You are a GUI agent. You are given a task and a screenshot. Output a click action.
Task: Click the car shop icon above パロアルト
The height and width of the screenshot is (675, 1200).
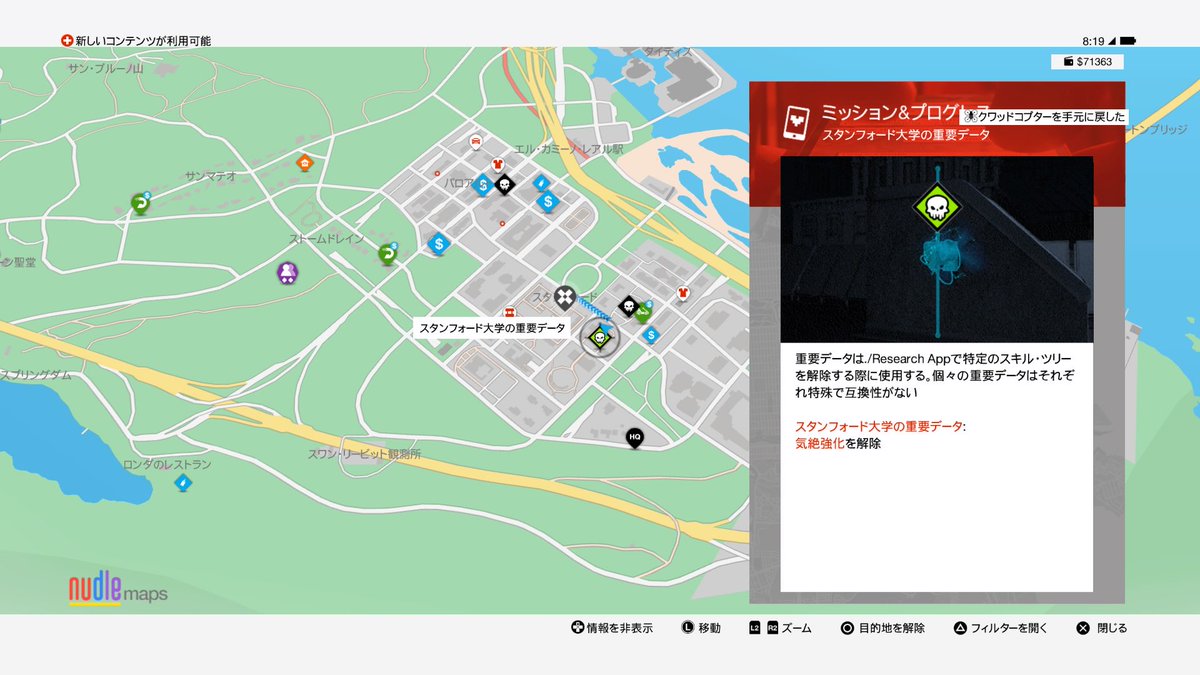tap(476, 141)
